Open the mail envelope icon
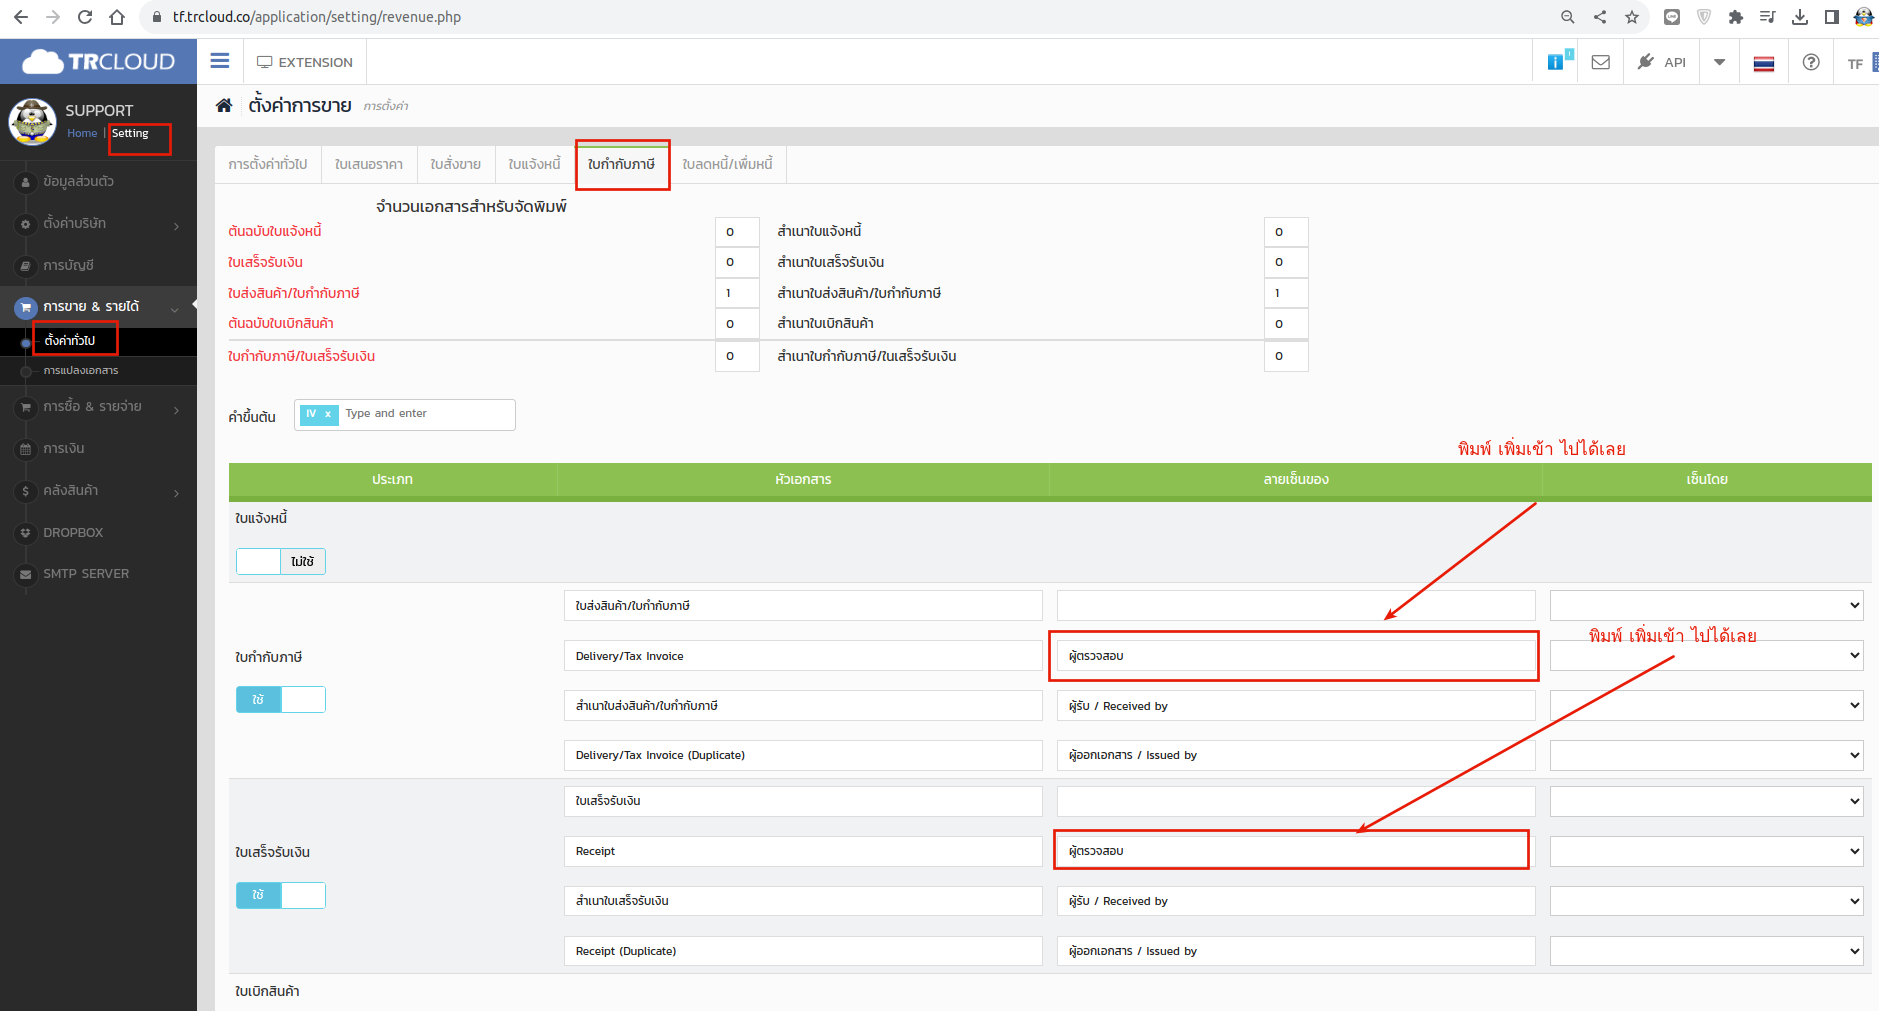The image size is (1879, 1011). [1600, 62]
